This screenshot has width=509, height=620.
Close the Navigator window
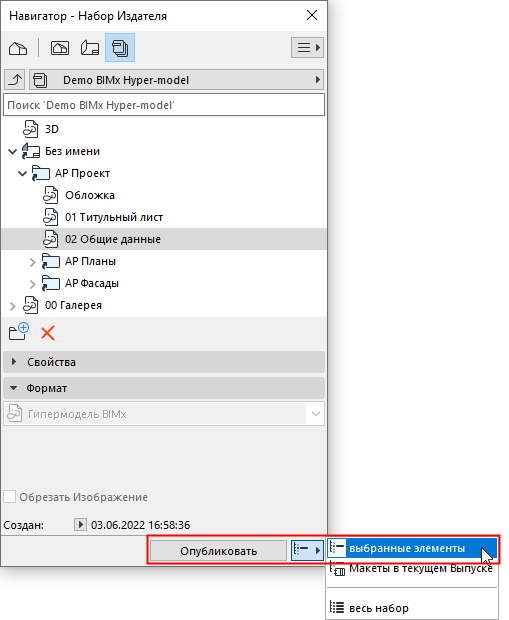(x=312, y=15)
